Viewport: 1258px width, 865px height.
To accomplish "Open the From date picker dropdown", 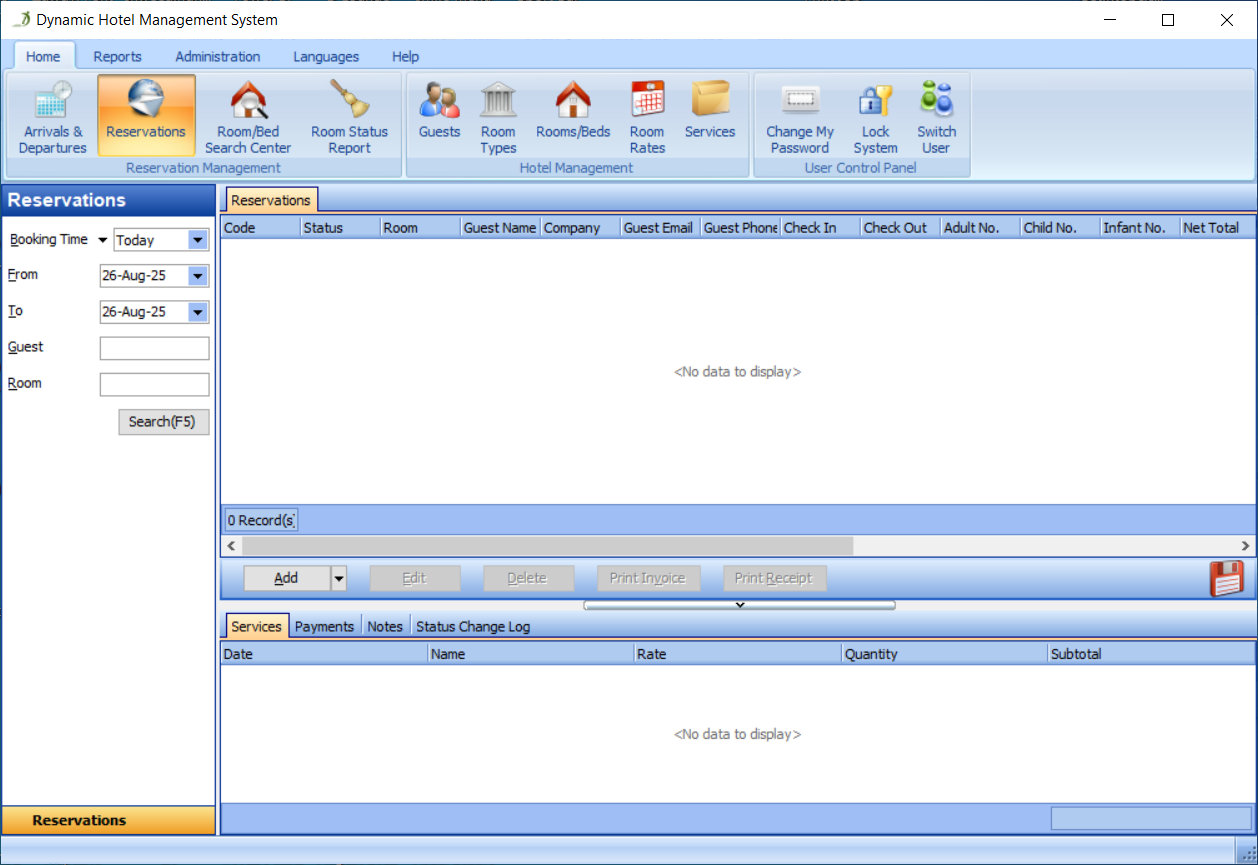I will point(197,276).
